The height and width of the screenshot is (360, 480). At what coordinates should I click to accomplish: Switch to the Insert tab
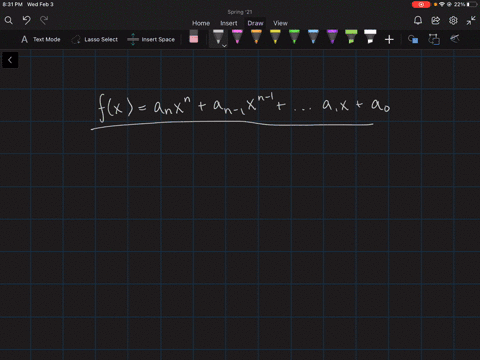tap(229, 23)
